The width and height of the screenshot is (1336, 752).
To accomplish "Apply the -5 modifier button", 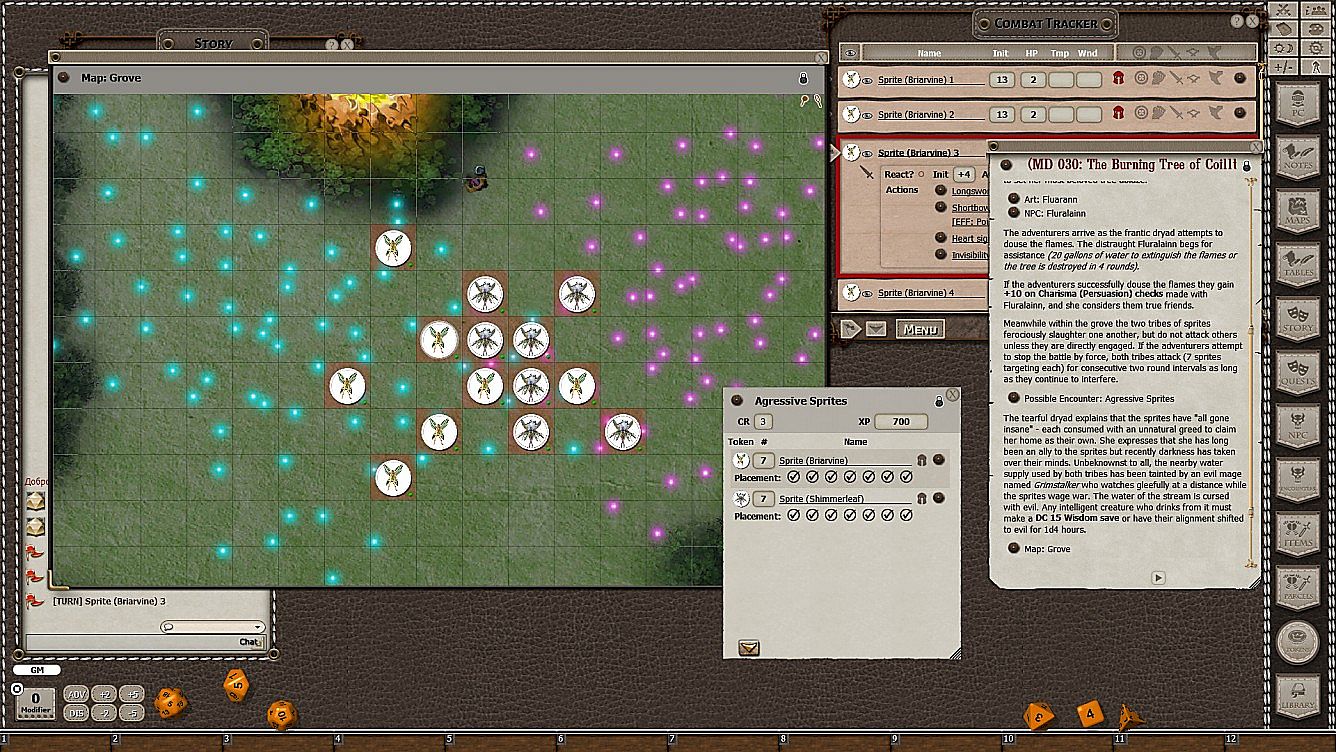I will click(132, 712).
